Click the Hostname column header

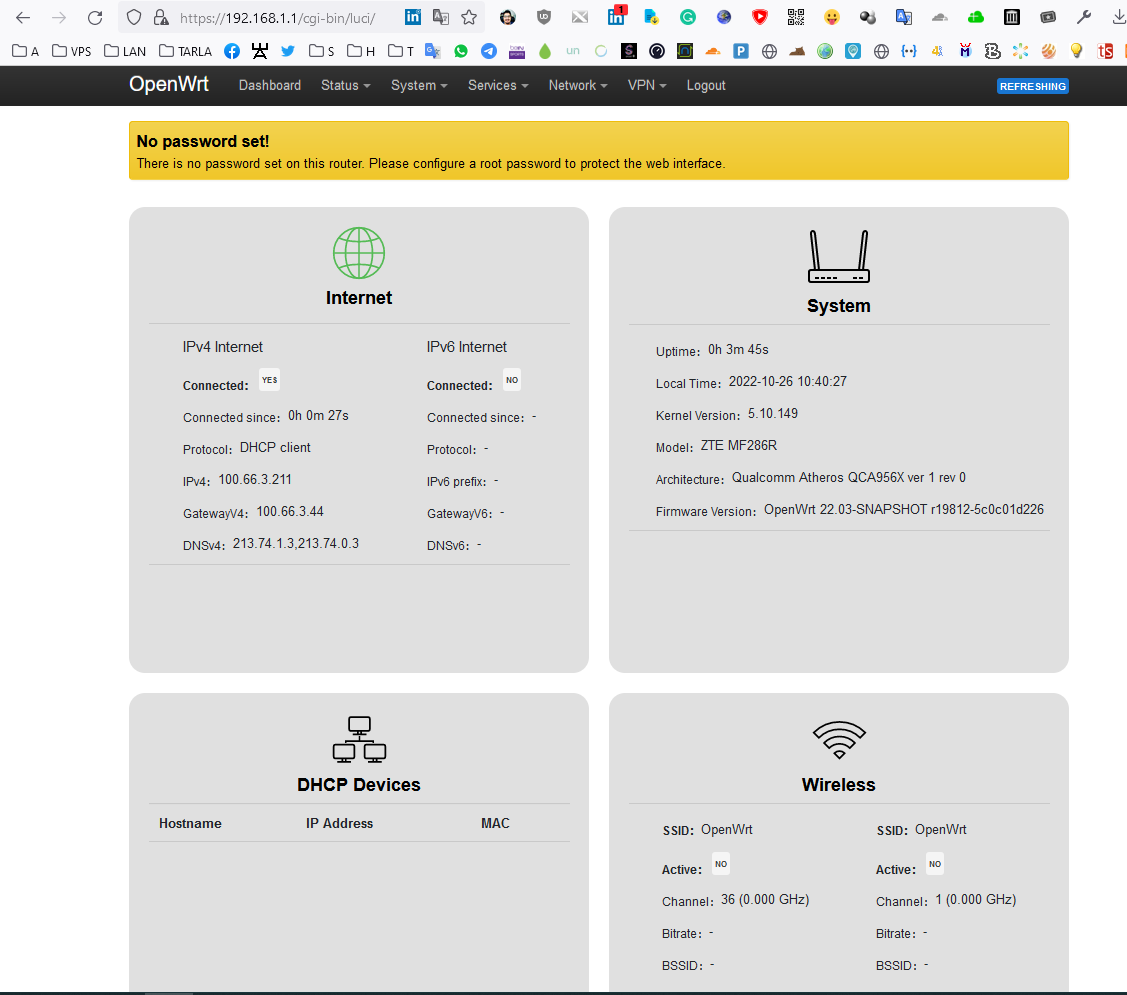pos(190,823)
